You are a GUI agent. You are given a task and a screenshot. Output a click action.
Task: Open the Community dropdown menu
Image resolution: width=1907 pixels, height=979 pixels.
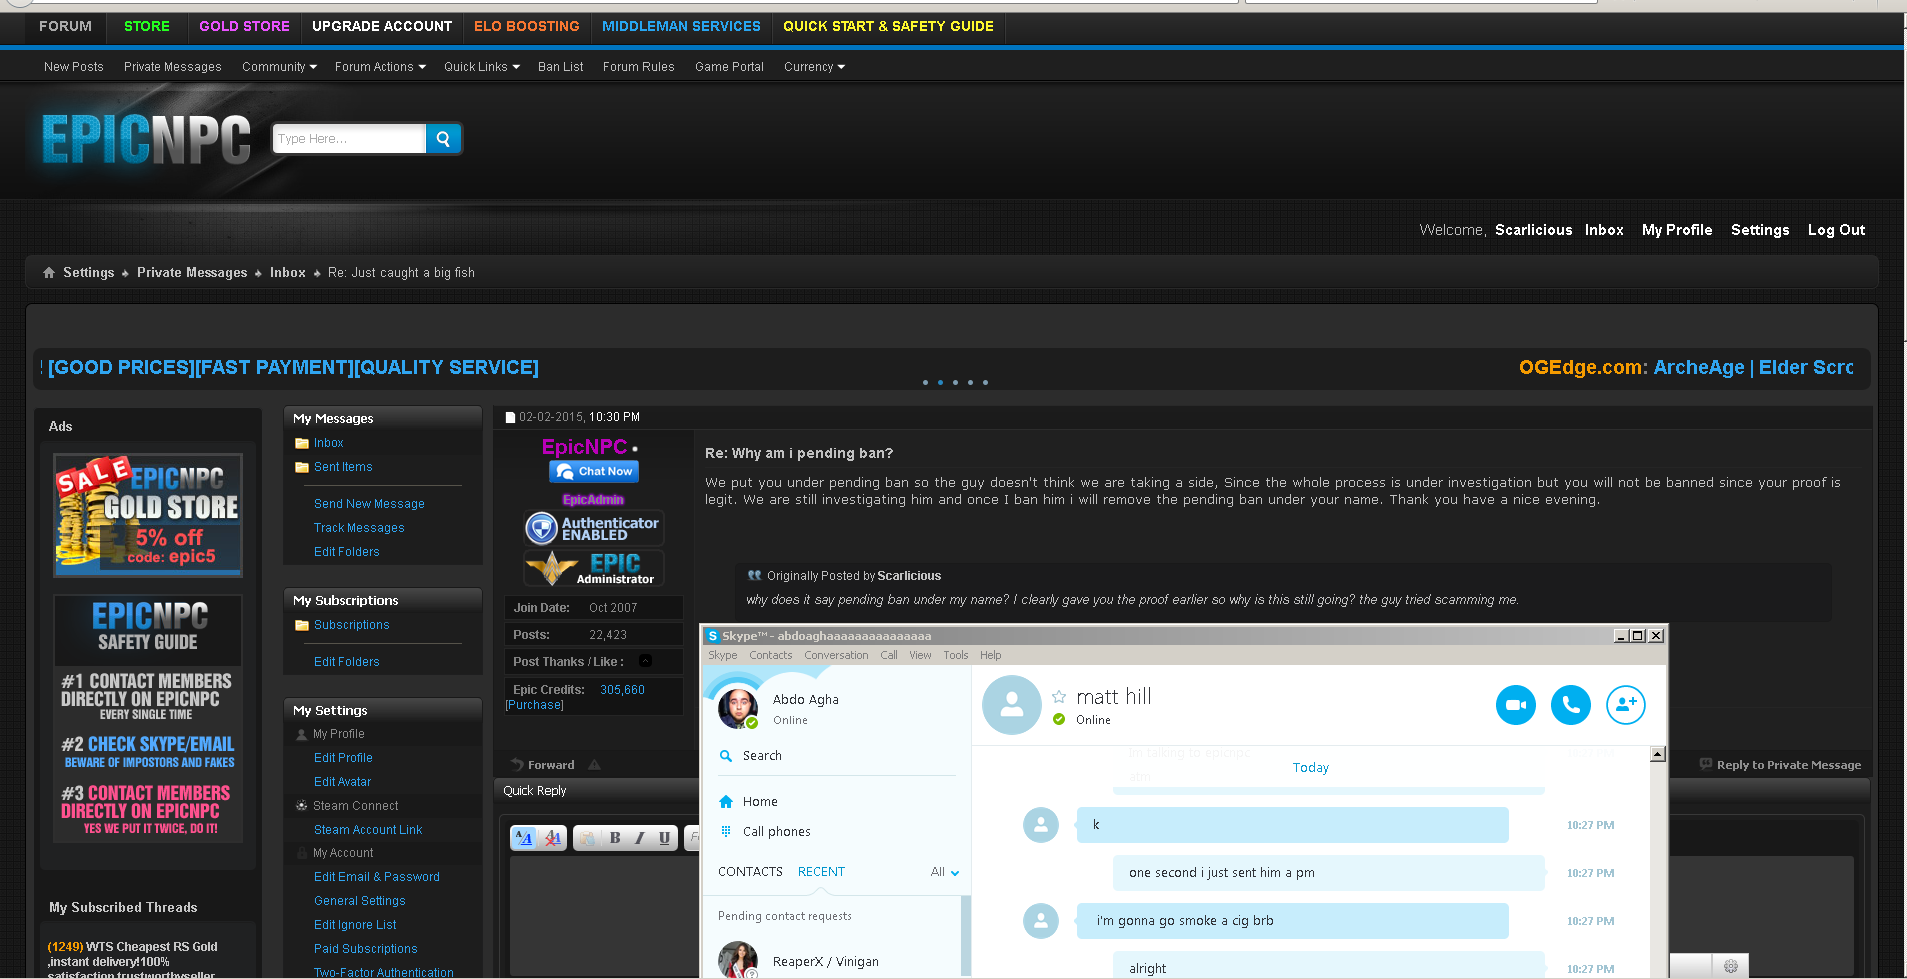tap(279, 67)
